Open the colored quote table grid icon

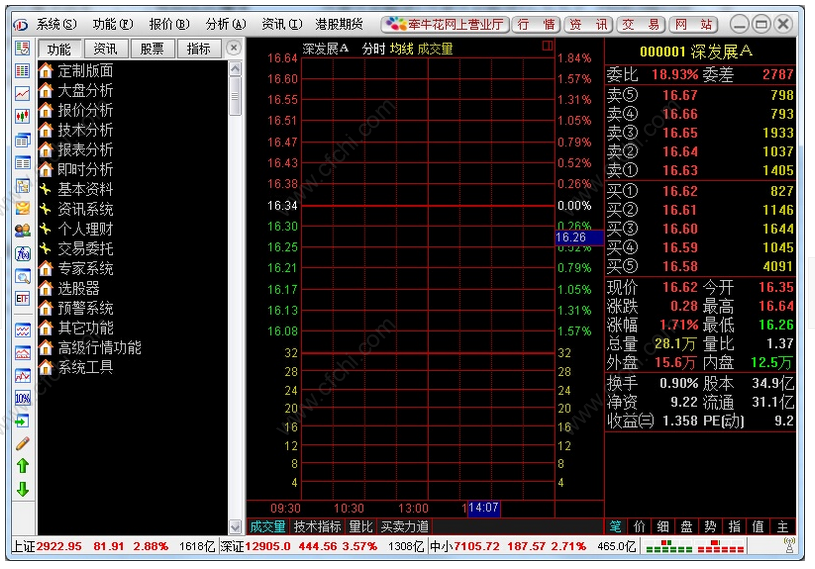coord(22,71)
